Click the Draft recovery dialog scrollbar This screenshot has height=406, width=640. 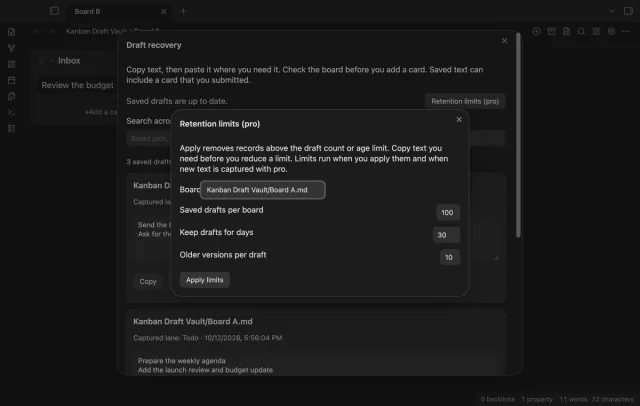click(x=518, y=135)
